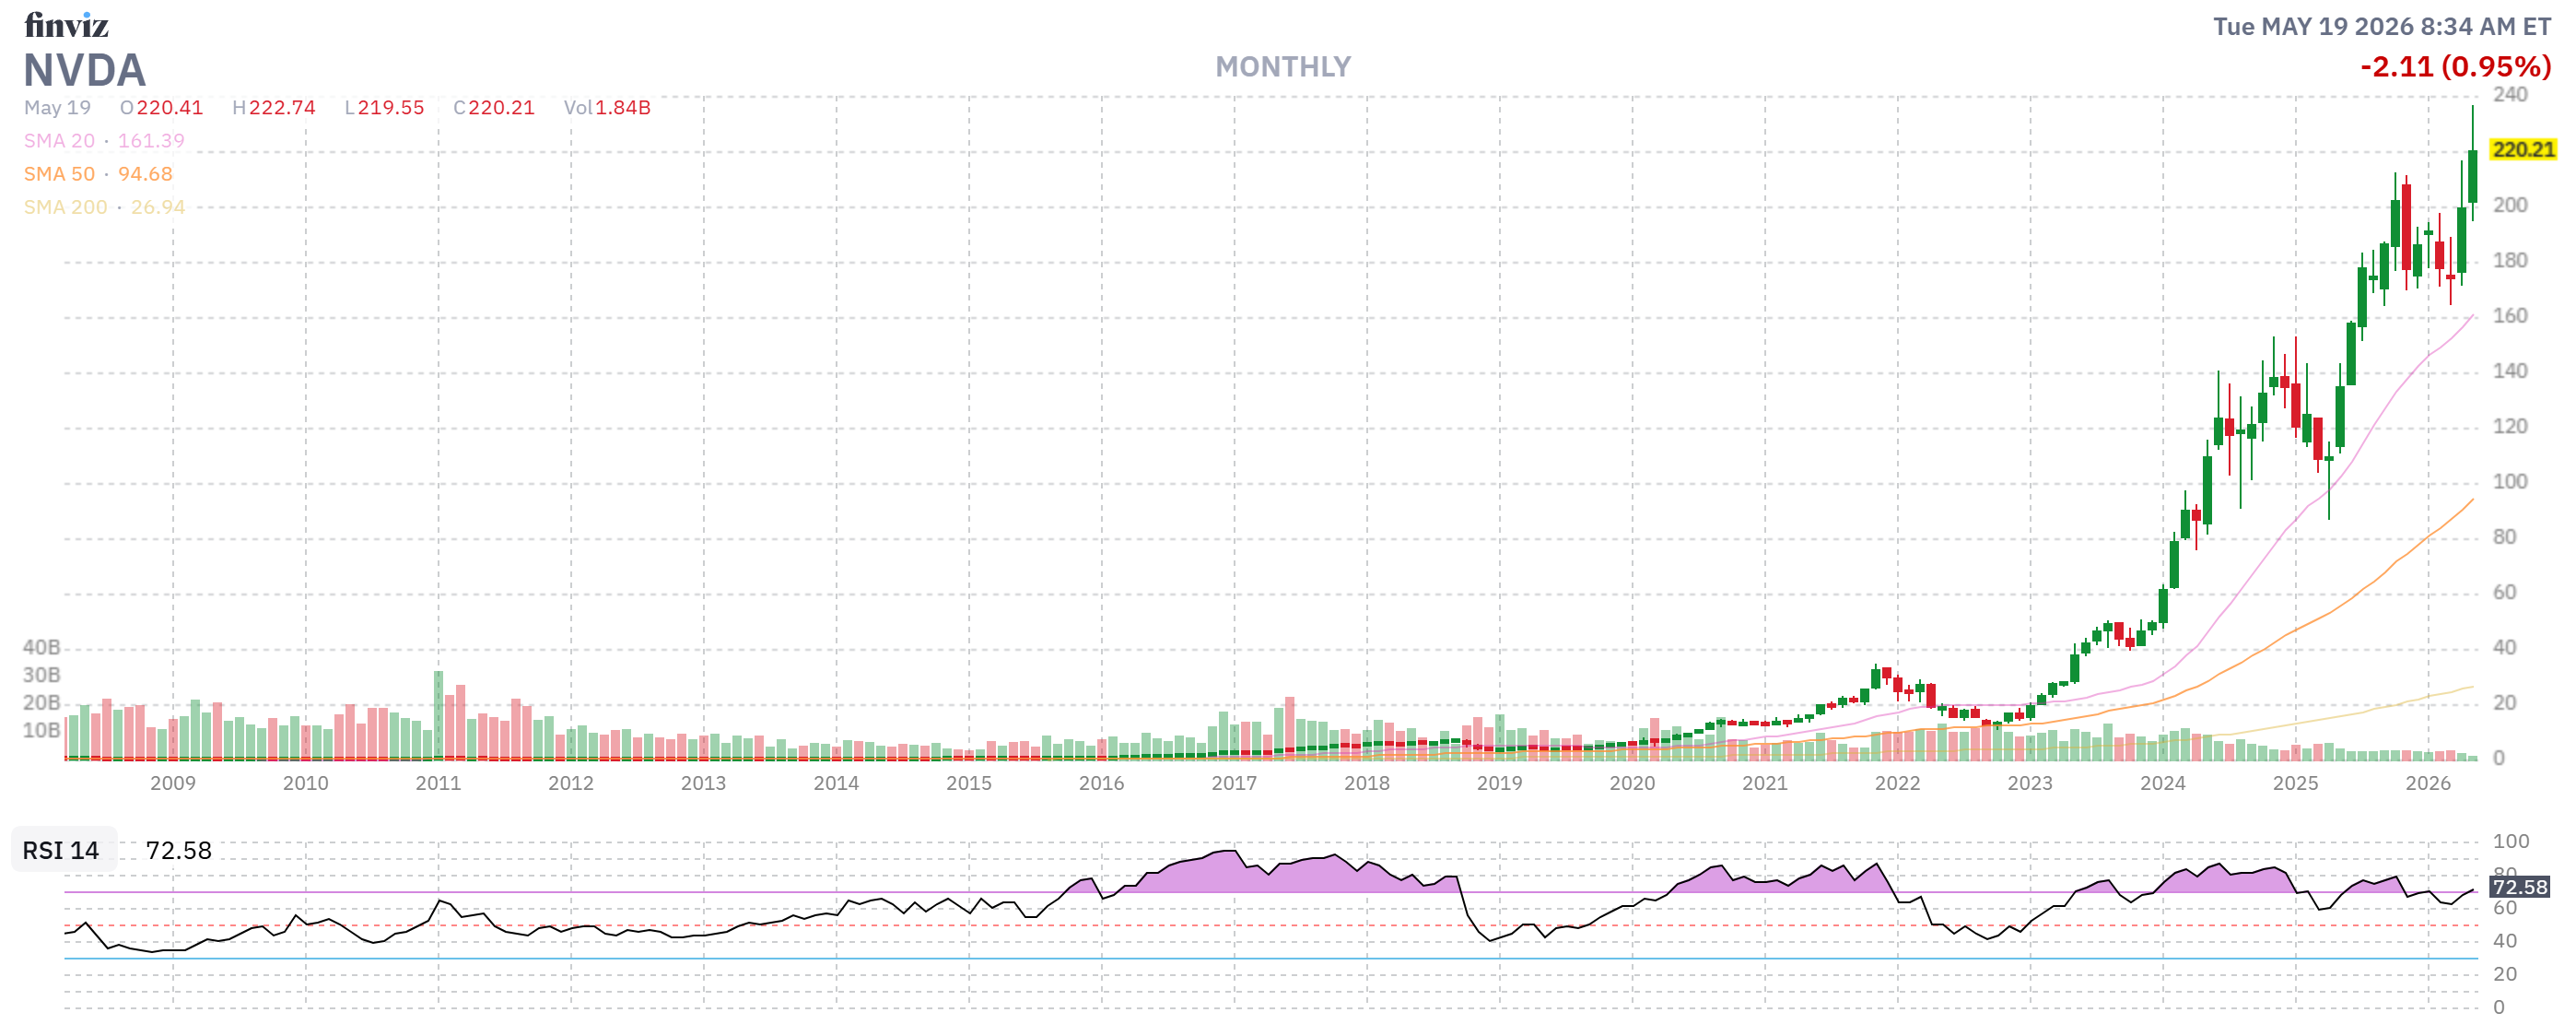Click the 40B volume axis label
2576x1036 pixels.
tap(42, 648)
